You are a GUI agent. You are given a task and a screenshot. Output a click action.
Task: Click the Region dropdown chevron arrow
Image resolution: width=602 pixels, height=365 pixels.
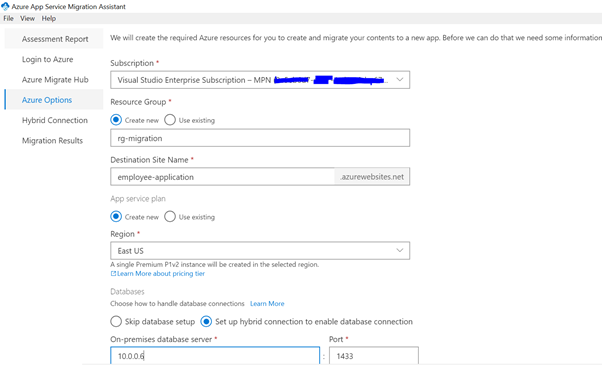click(400, 250)
